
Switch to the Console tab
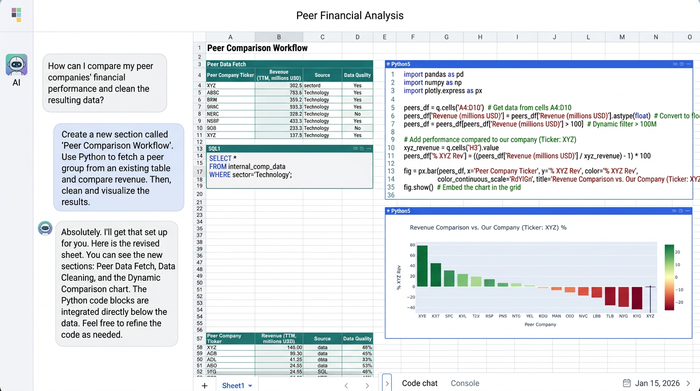click(x=465, y=383)
